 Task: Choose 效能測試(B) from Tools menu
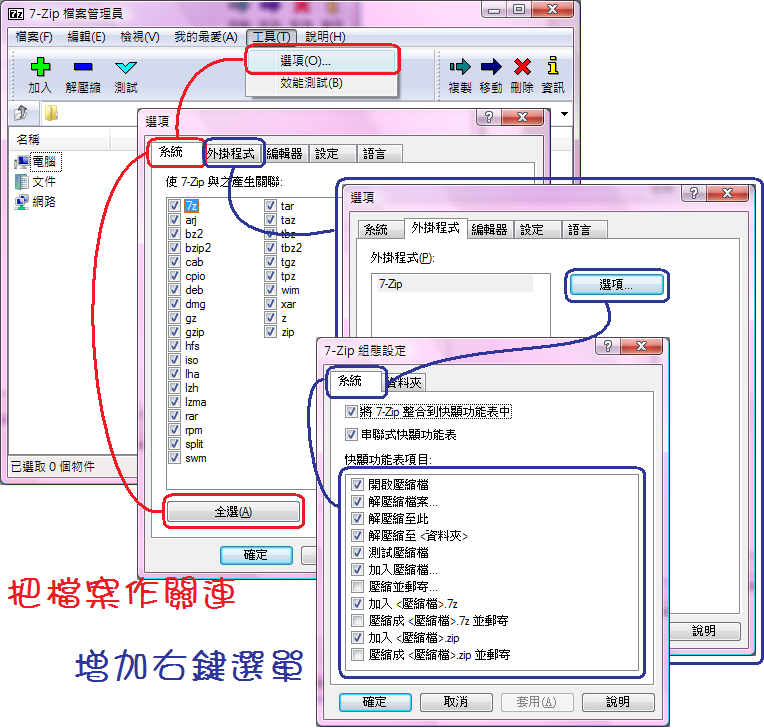click(x=322, y=83)
